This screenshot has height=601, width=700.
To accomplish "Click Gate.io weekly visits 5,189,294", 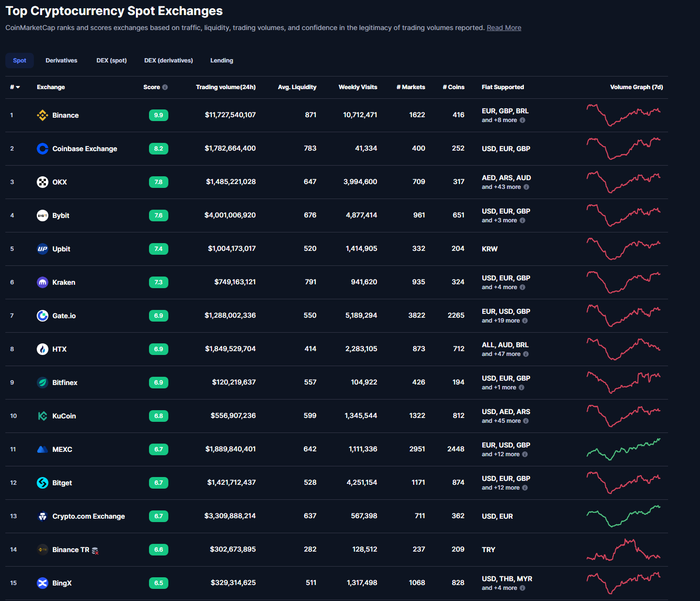I will [361, 315].
